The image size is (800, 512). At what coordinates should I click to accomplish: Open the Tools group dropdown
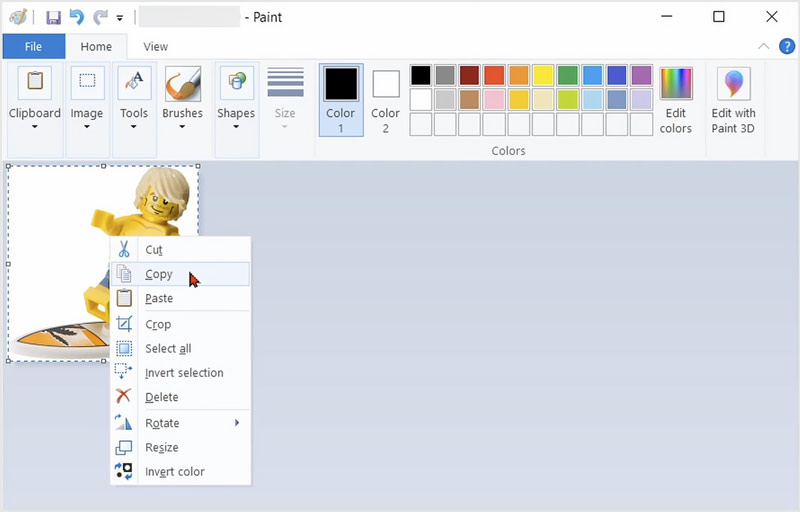(134, 126)
